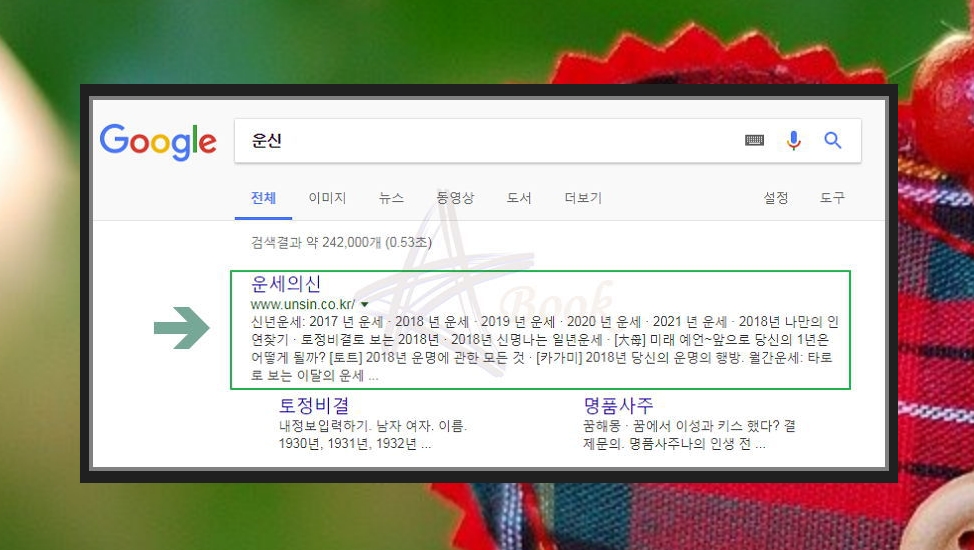Start voice search with microphone icon
Image resolution: width=974 pixels, height=550 pixels.
tap(793, 140)
